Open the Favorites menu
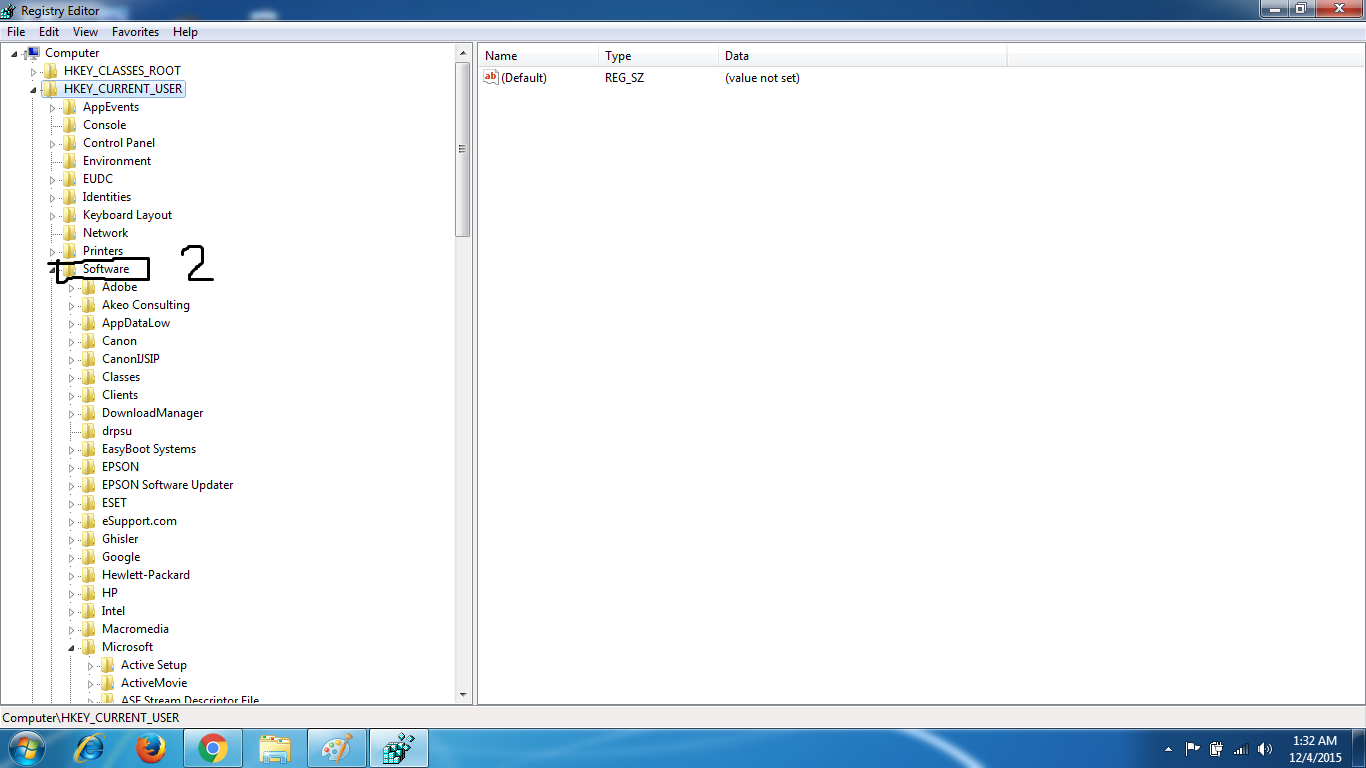1366x768 pixels. (x=135, y=32)
